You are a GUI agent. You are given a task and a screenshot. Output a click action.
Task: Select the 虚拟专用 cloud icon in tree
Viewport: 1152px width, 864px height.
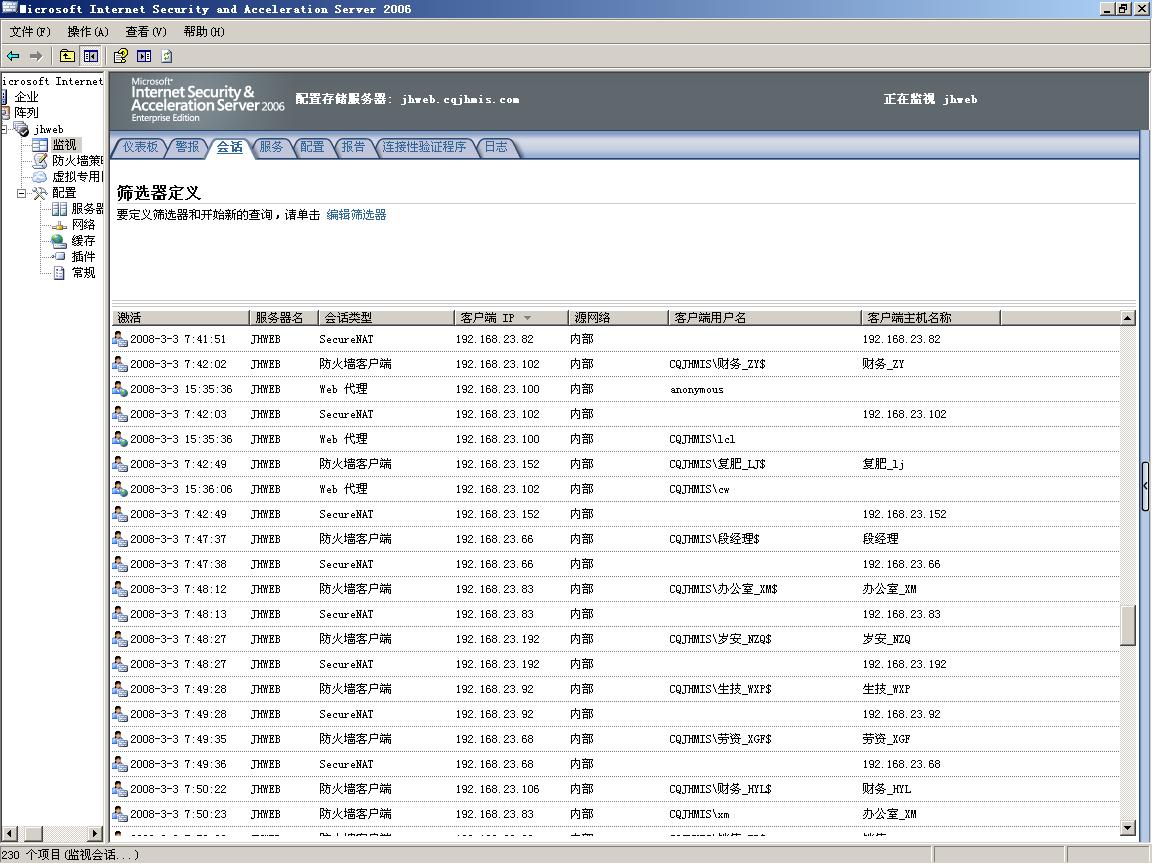40,176
